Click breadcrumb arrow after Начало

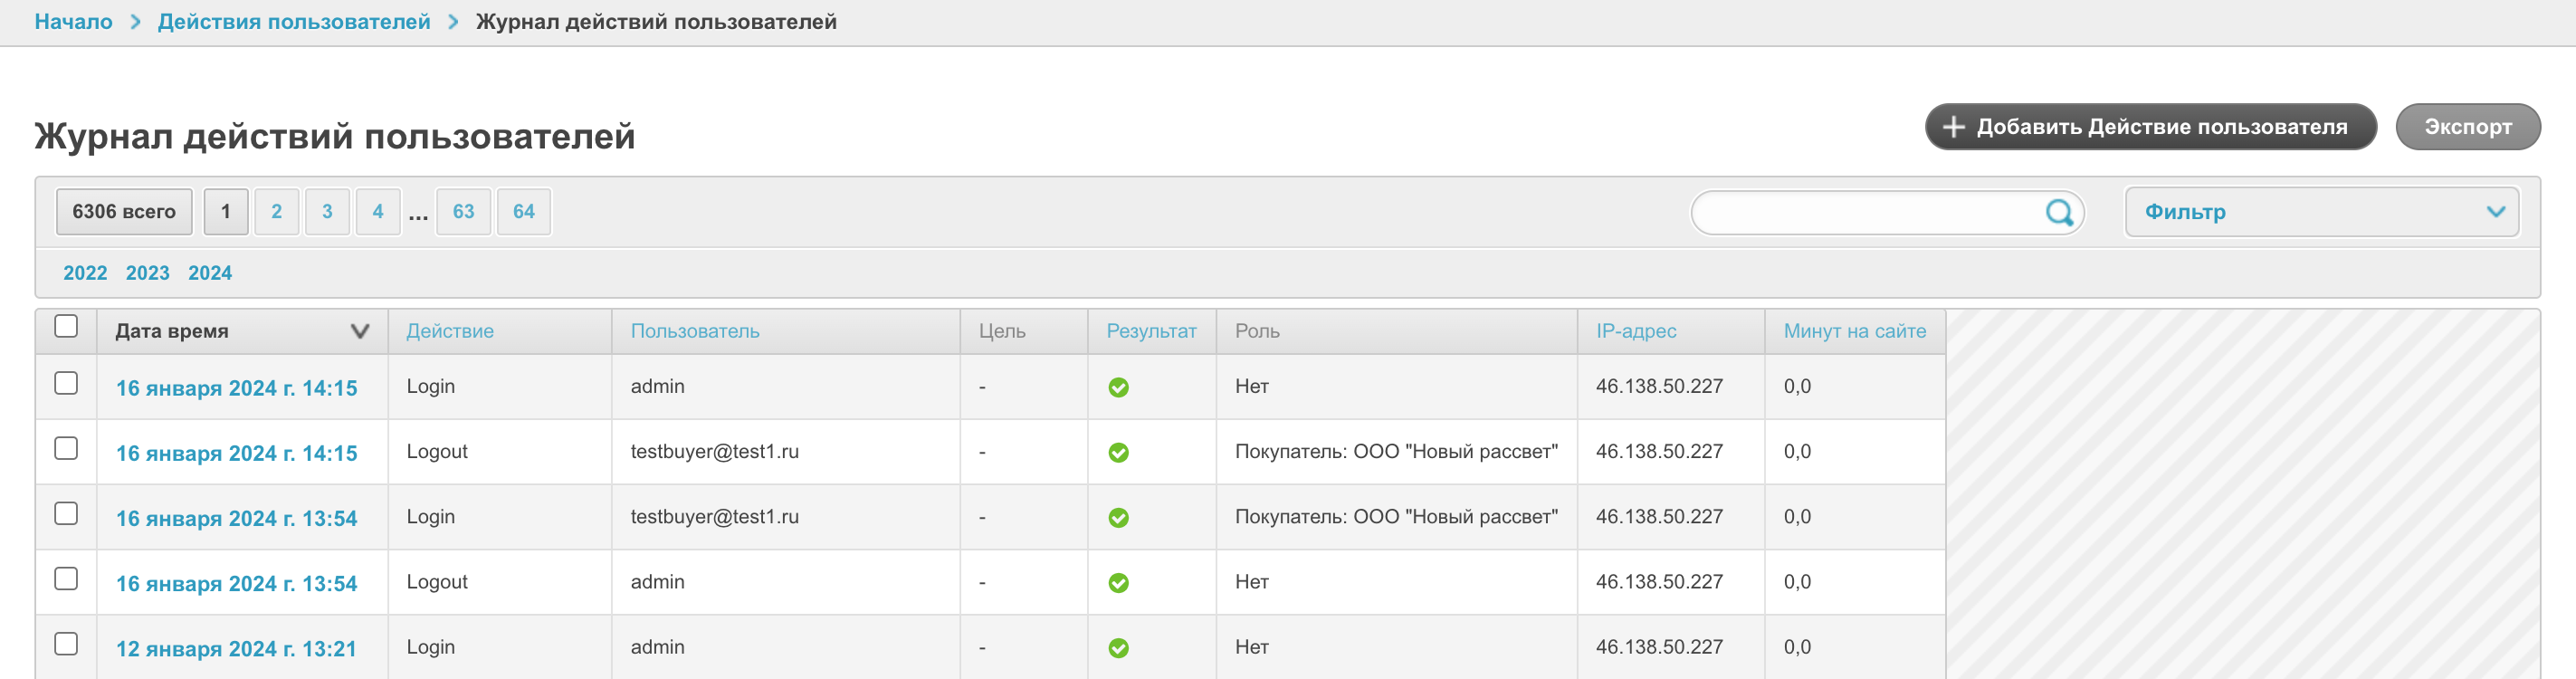coord(136,22)
